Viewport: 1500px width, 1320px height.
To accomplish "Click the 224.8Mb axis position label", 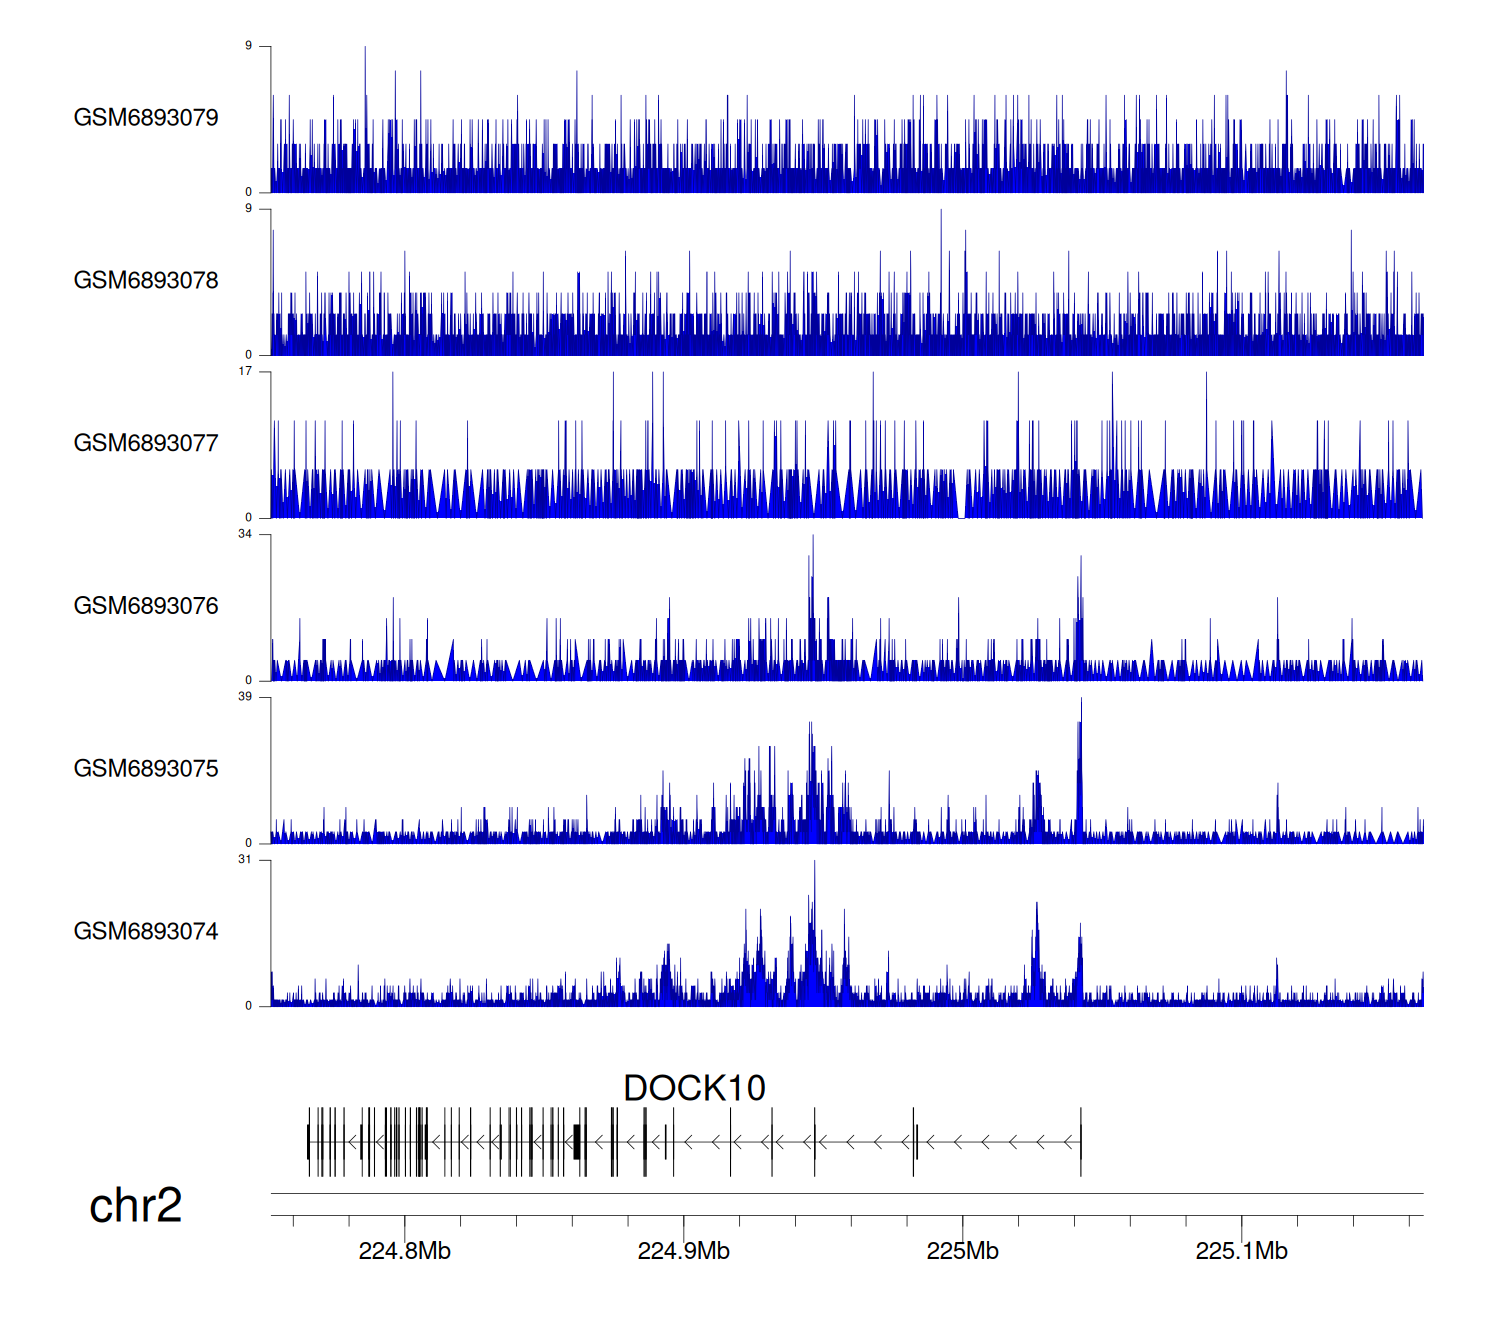I will [404, 1251].
